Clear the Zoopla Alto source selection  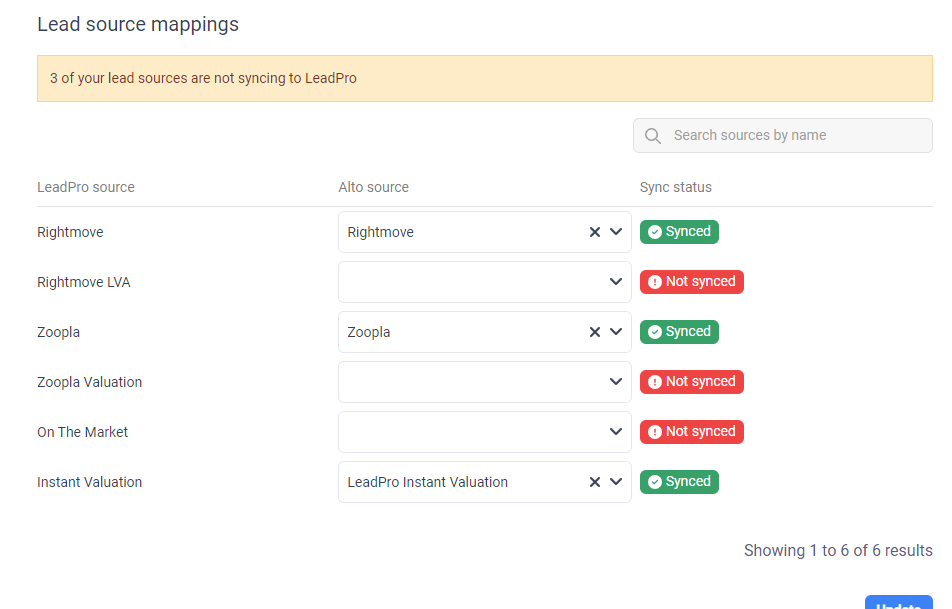coord(594,332)
